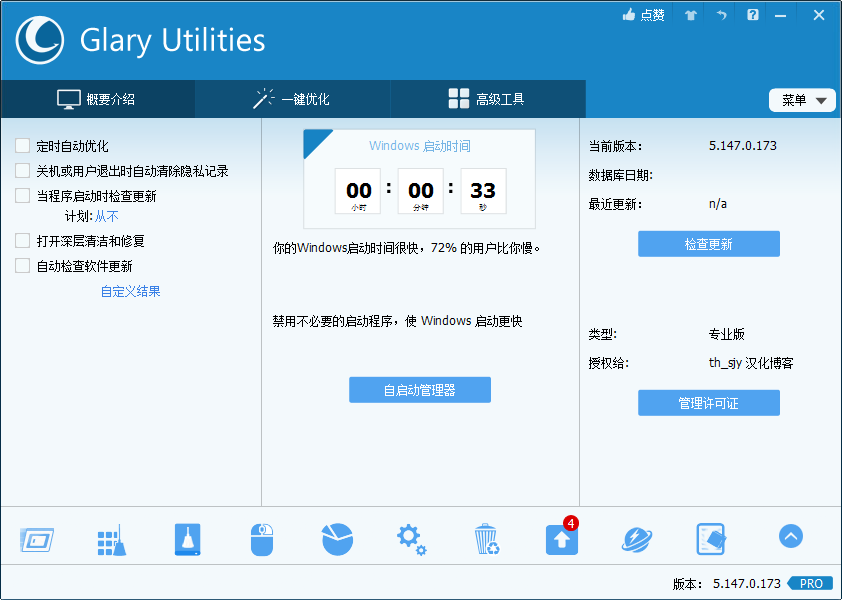The height and width of the screenshot is (600, 842).
Task: Toggle 自动检查软件更新 checkbox
Action: (x=23, y=265)
